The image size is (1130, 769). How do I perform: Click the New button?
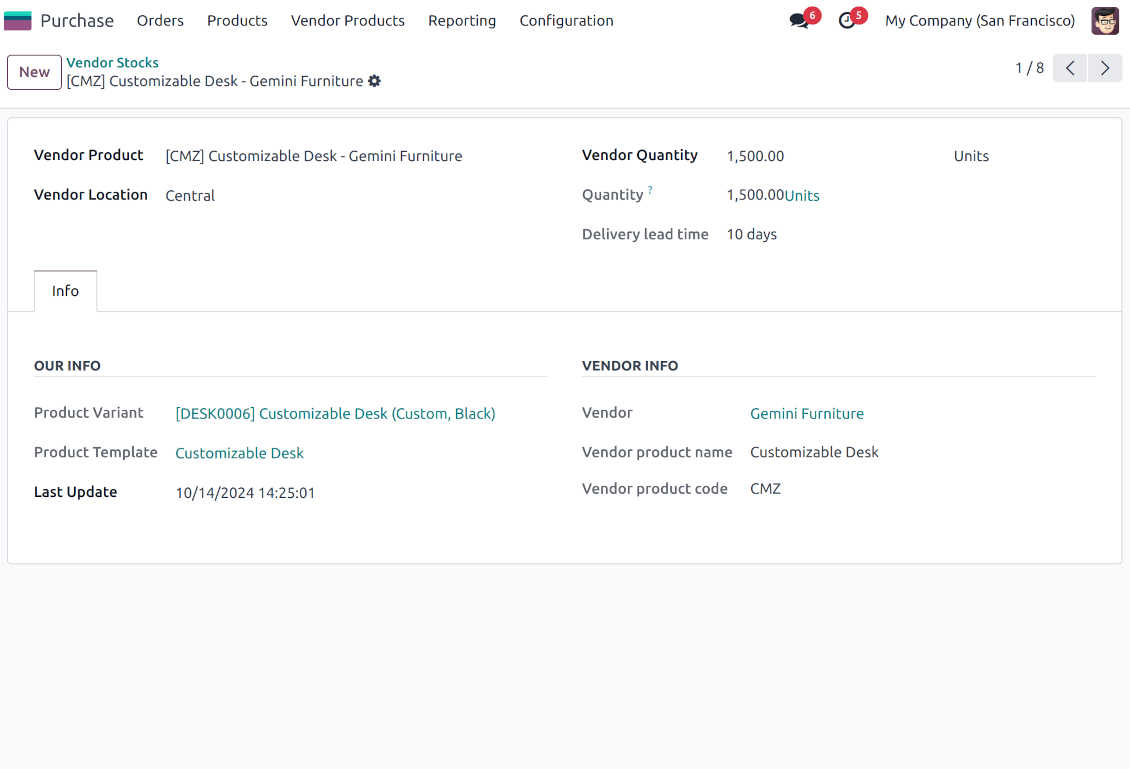(x=34, y=72)
